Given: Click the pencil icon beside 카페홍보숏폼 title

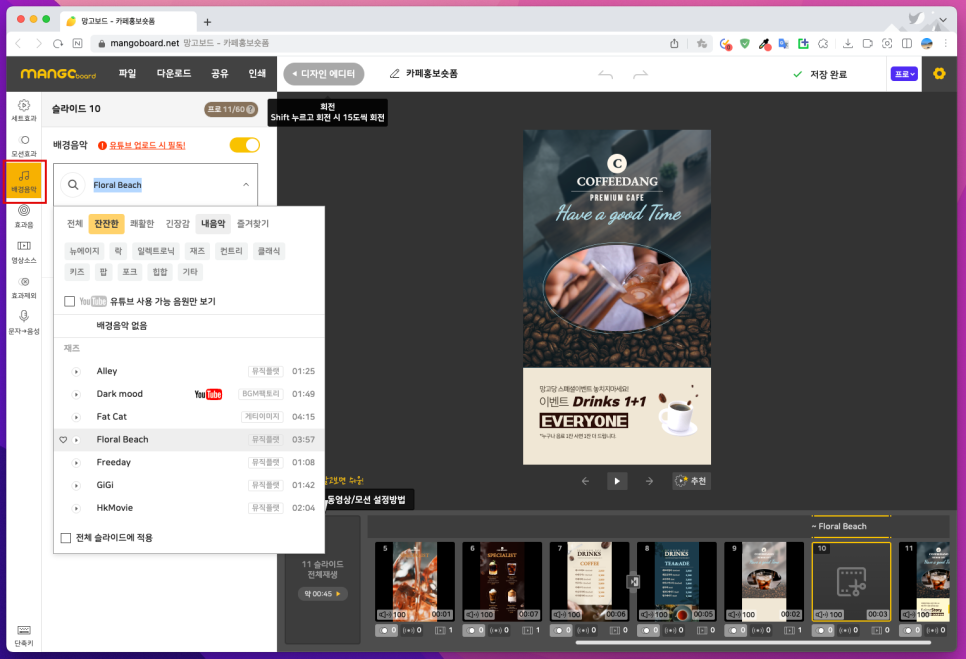Looking at the screenshot, I should 394,74.
